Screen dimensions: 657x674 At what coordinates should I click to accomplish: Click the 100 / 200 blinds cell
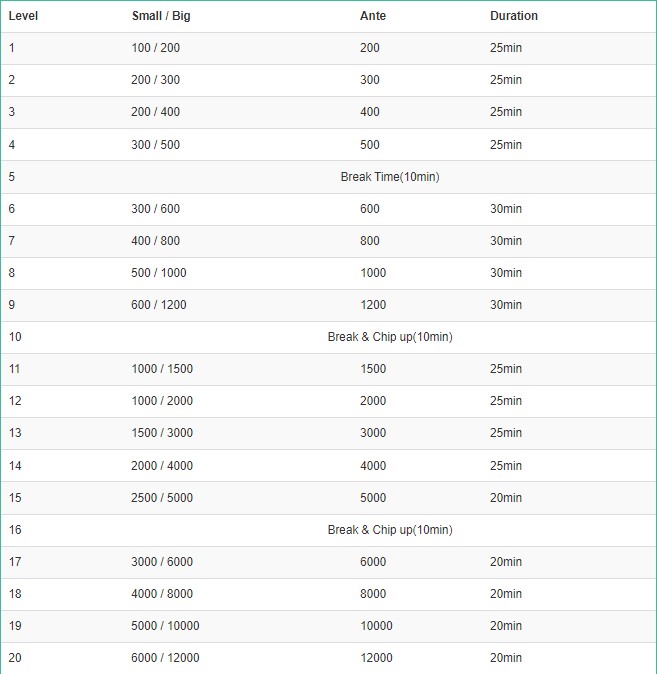click(156, 48)
